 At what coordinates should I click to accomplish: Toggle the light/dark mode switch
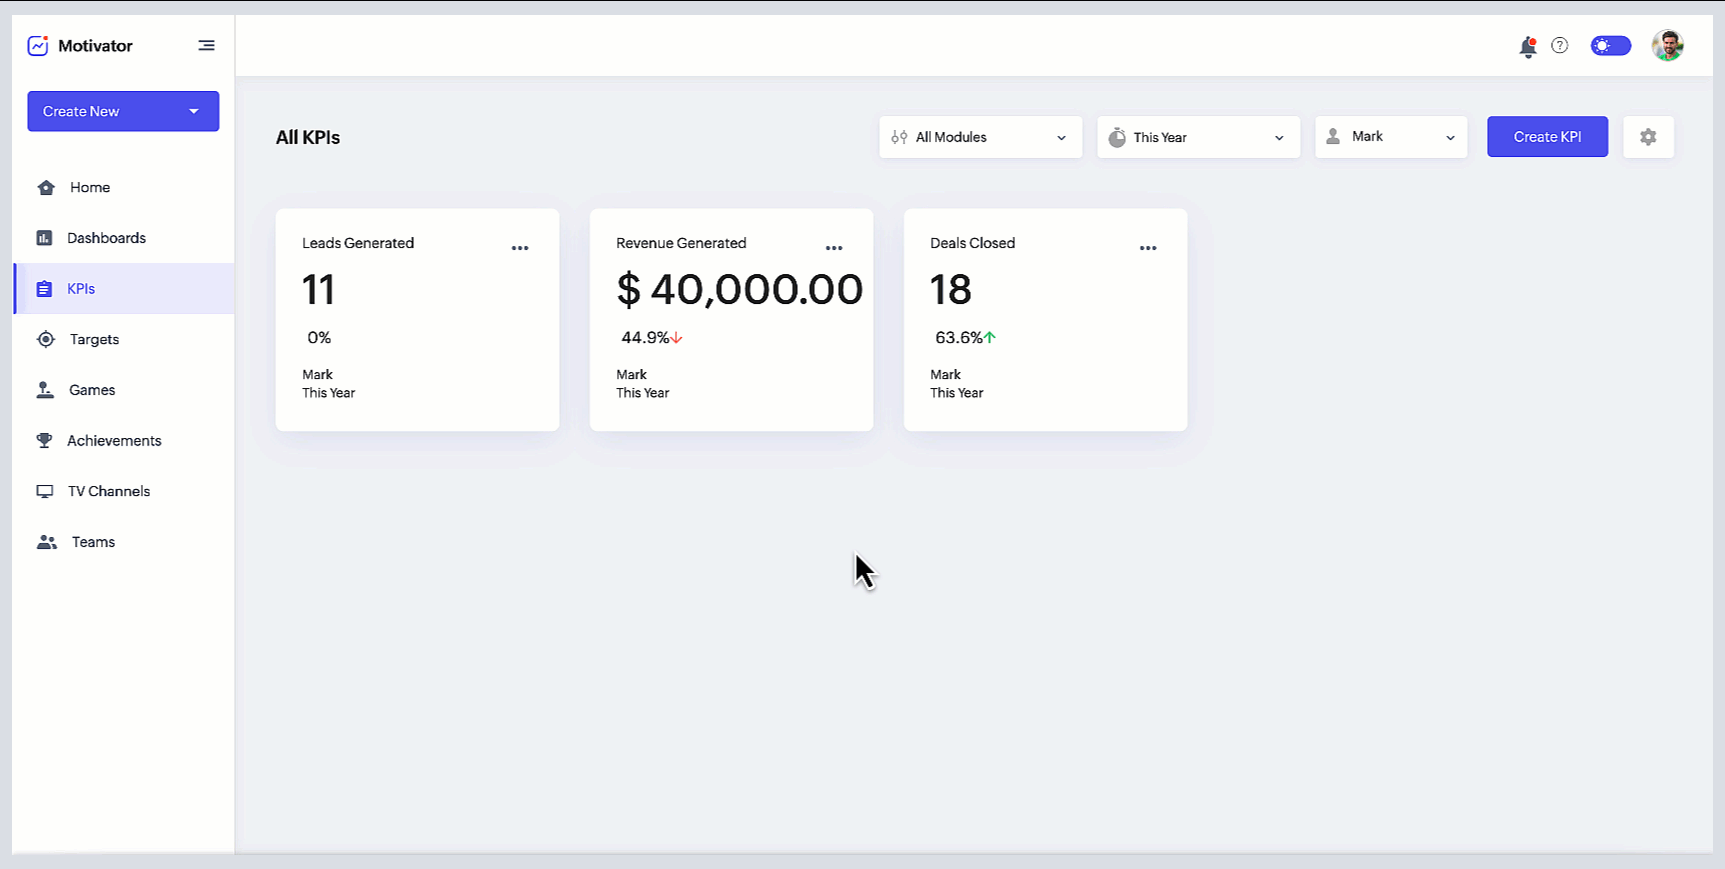1610,46
